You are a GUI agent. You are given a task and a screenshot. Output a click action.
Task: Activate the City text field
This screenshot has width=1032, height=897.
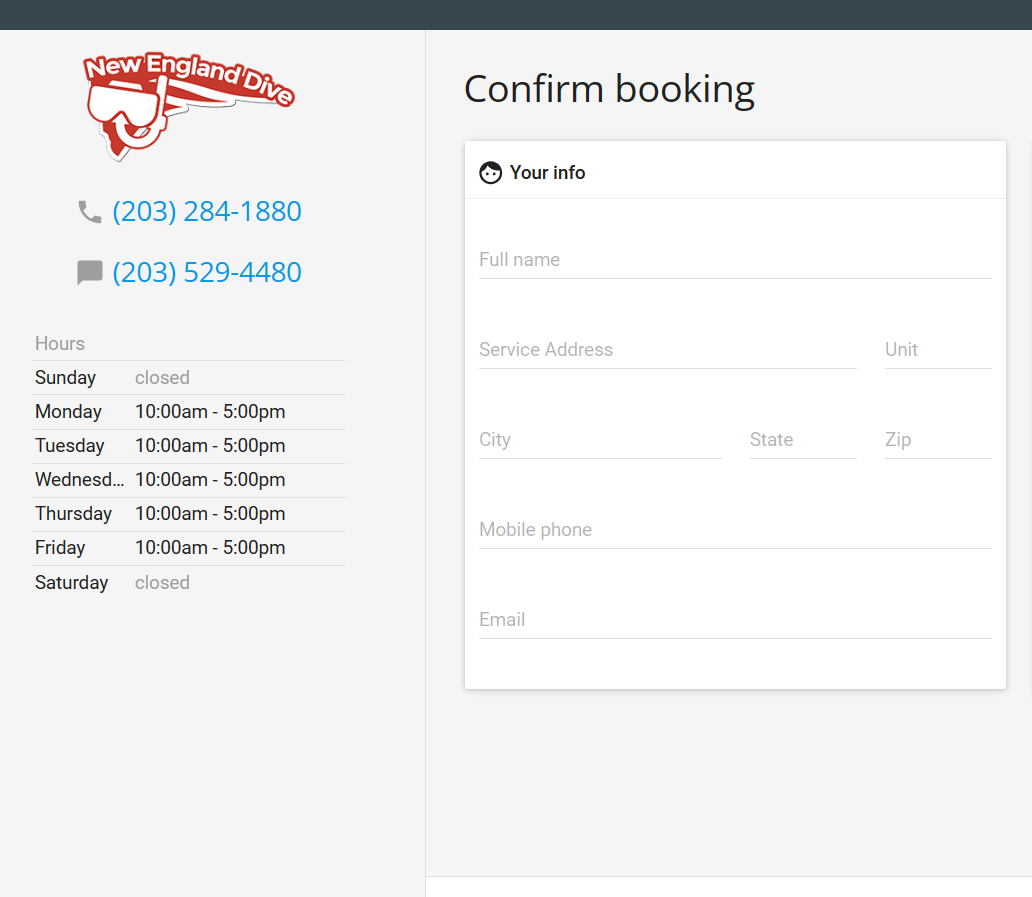tap(600, 440)
